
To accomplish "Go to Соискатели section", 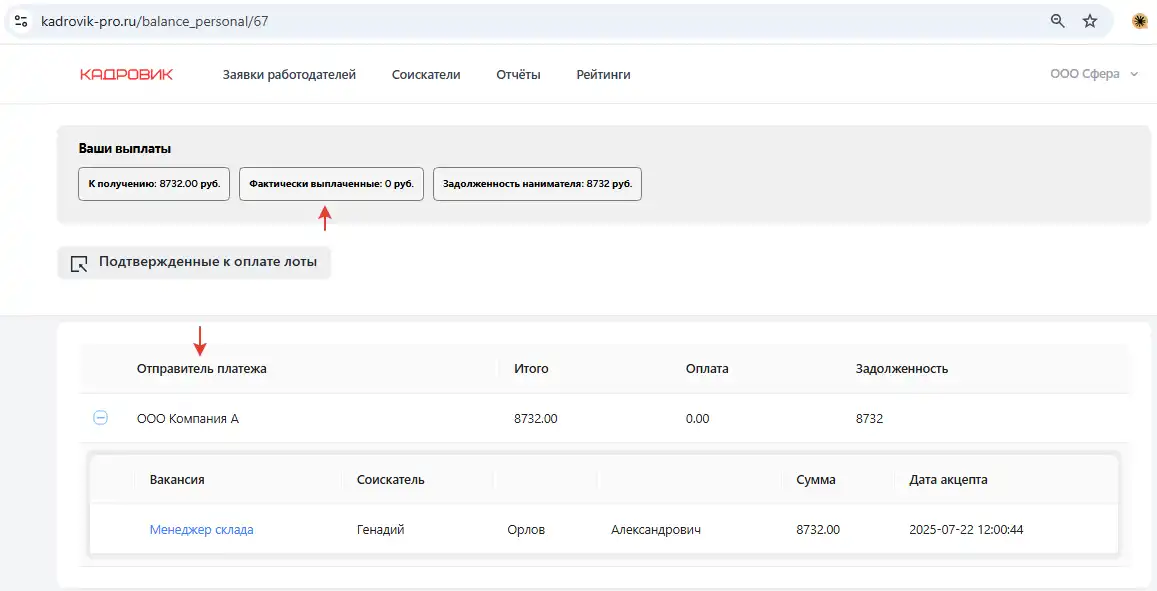I will coord(426,74).
